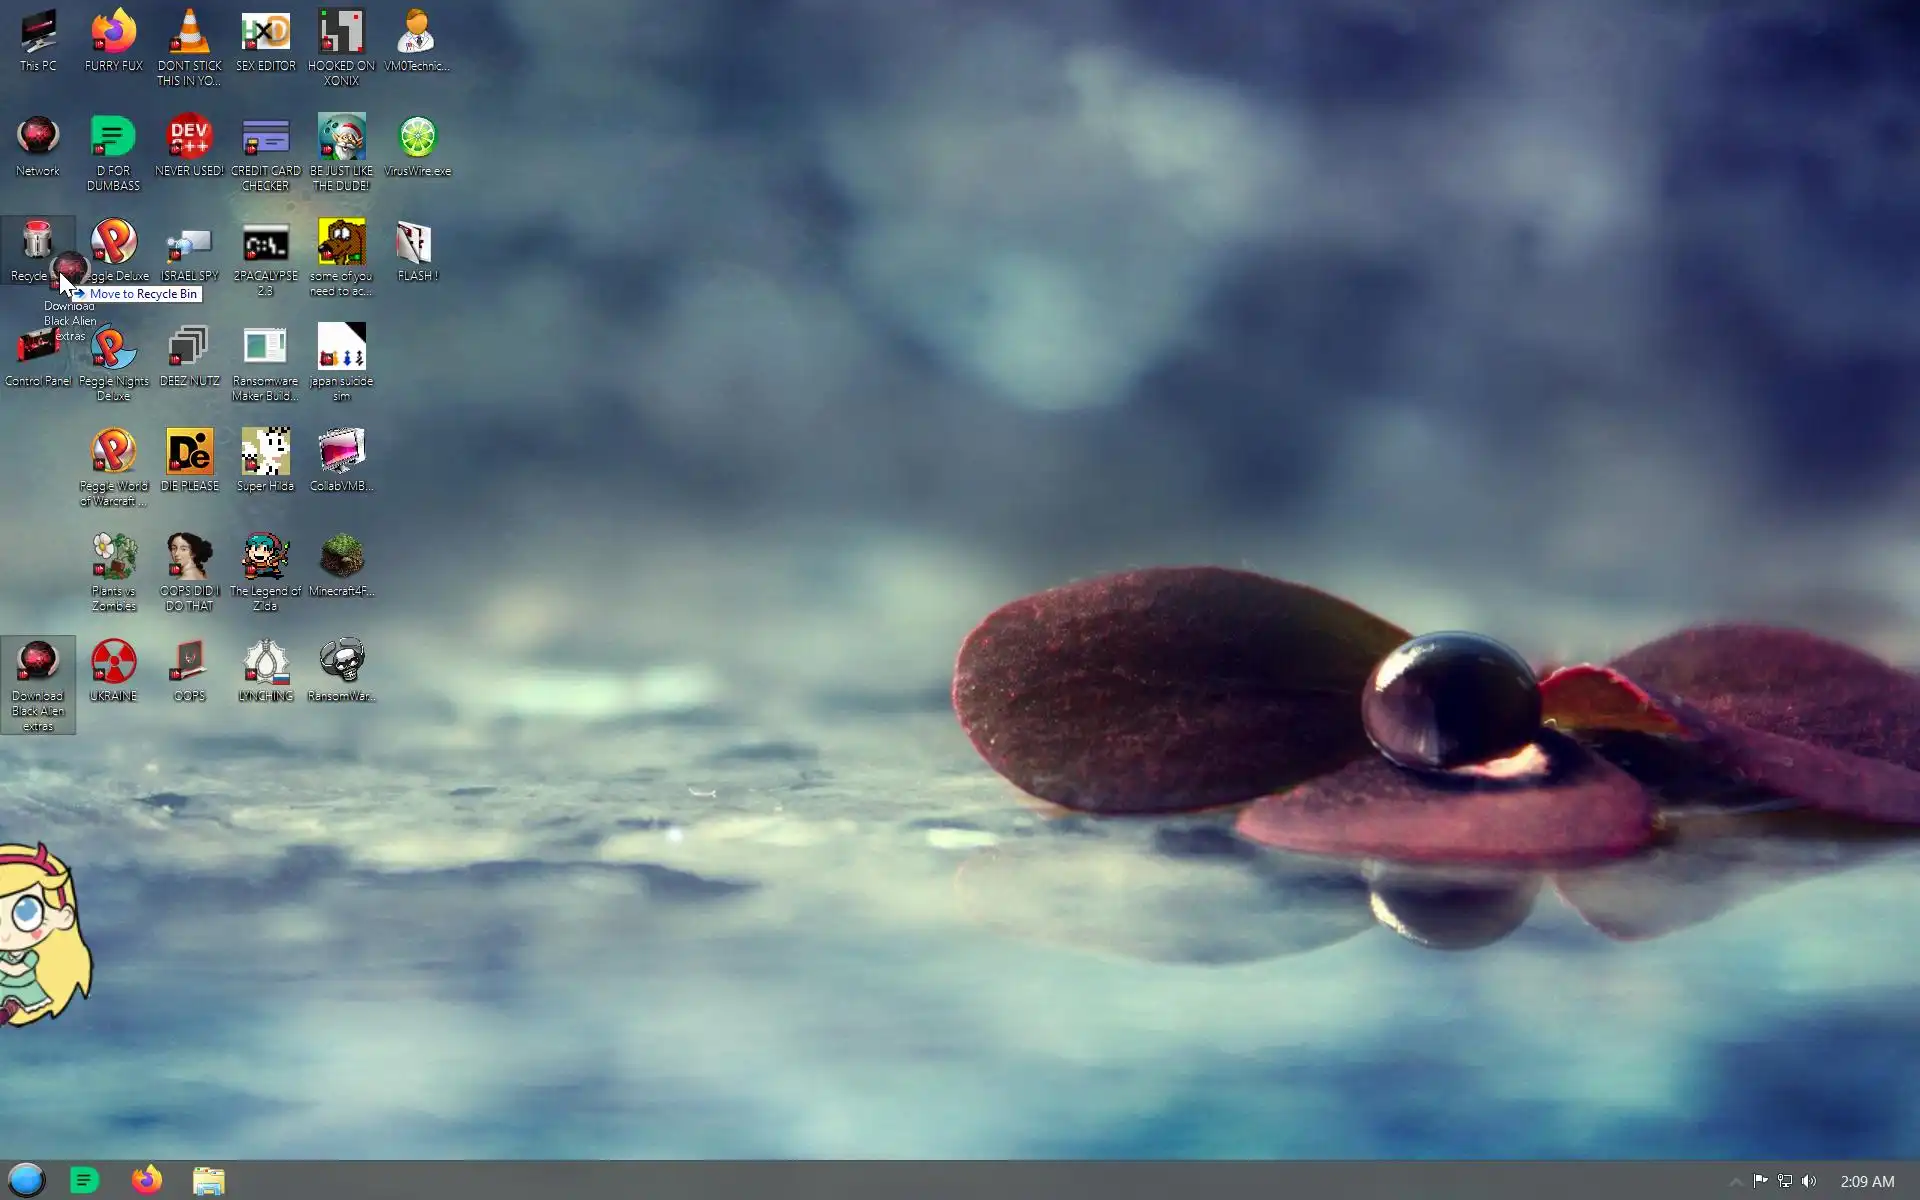Open the network status tray icon

(1785, 1181)
